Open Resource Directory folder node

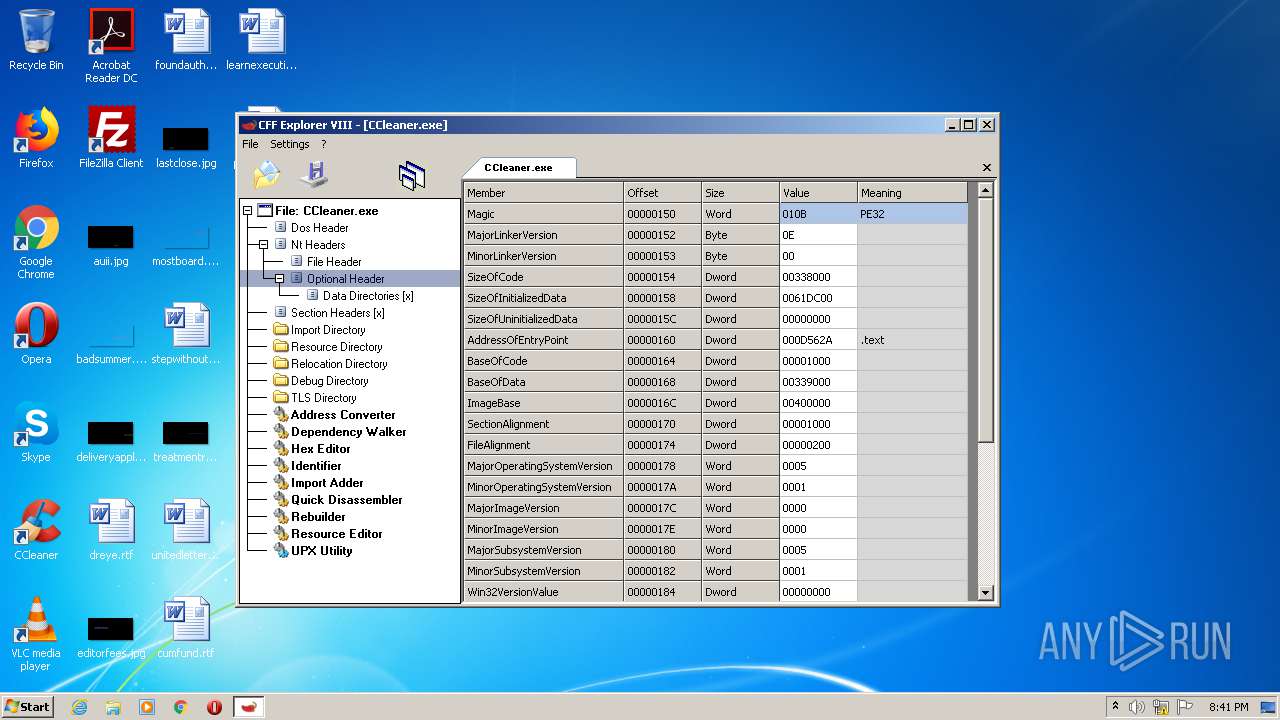point(336,347)
